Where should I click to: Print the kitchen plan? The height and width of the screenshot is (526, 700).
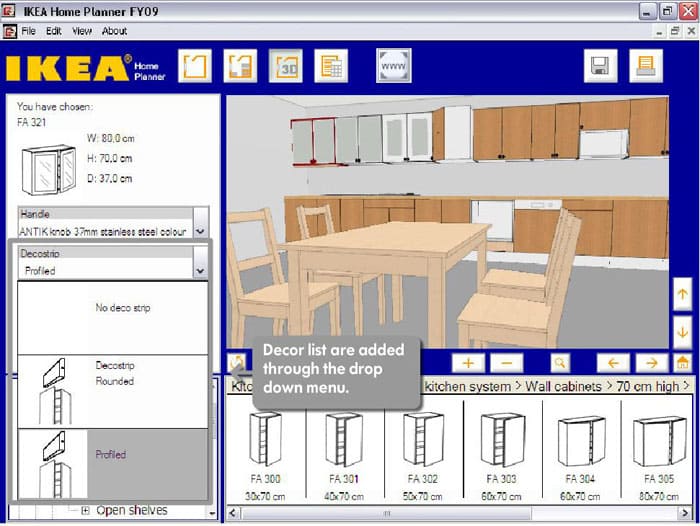point(645,67)
